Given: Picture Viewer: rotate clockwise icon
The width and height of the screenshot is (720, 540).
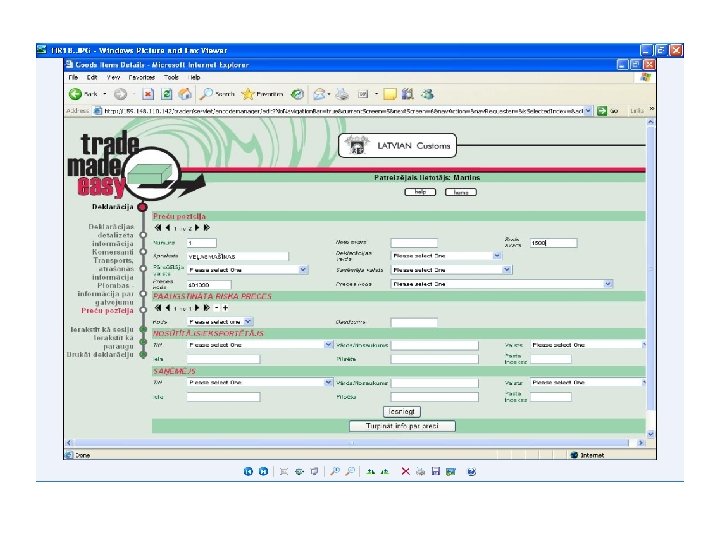Looking at the screenshot, I should (x=371, y=471).
